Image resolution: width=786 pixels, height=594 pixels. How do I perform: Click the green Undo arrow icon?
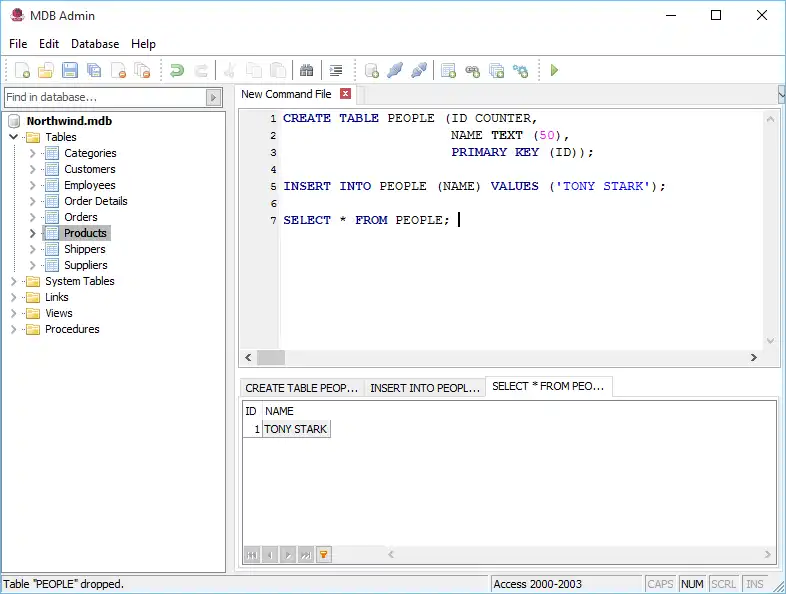tap(177, 70)
